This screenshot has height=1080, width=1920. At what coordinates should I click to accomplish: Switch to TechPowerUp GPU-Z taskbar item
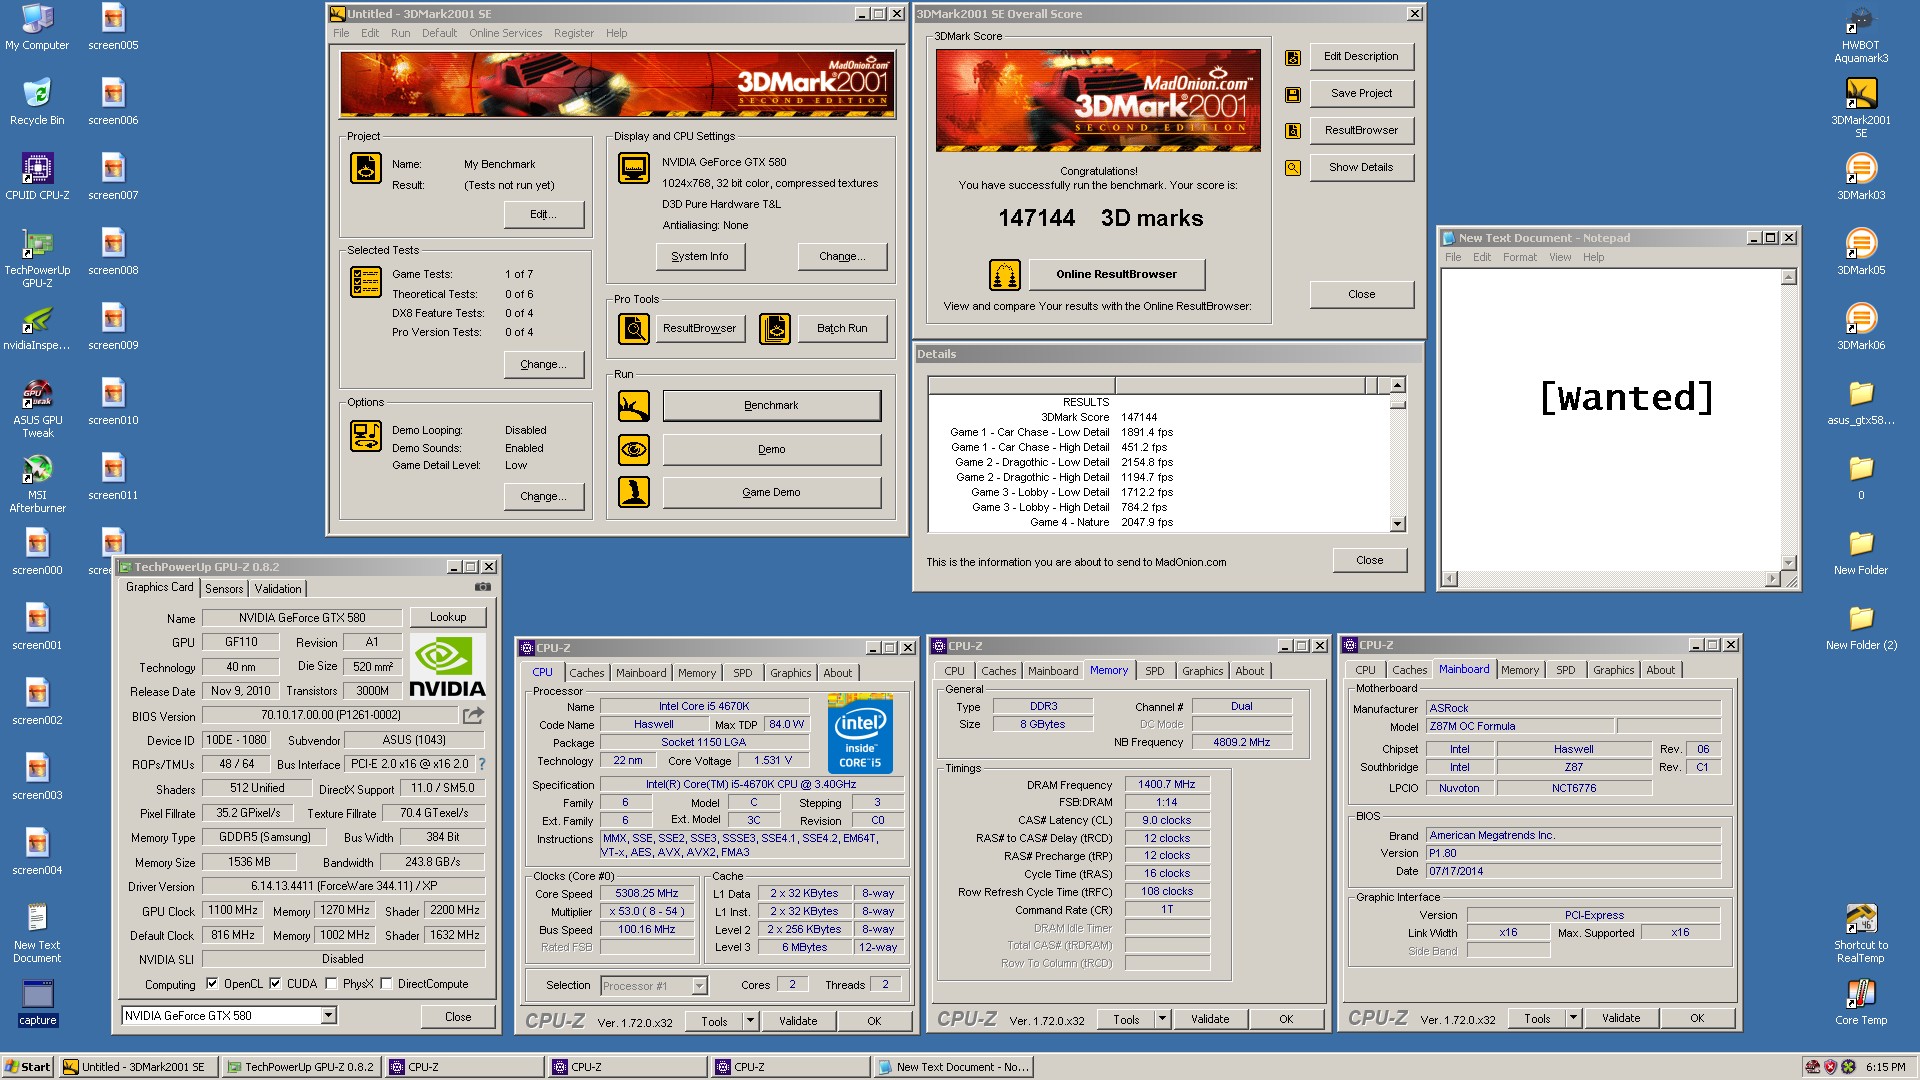[x=301, y=1067]
